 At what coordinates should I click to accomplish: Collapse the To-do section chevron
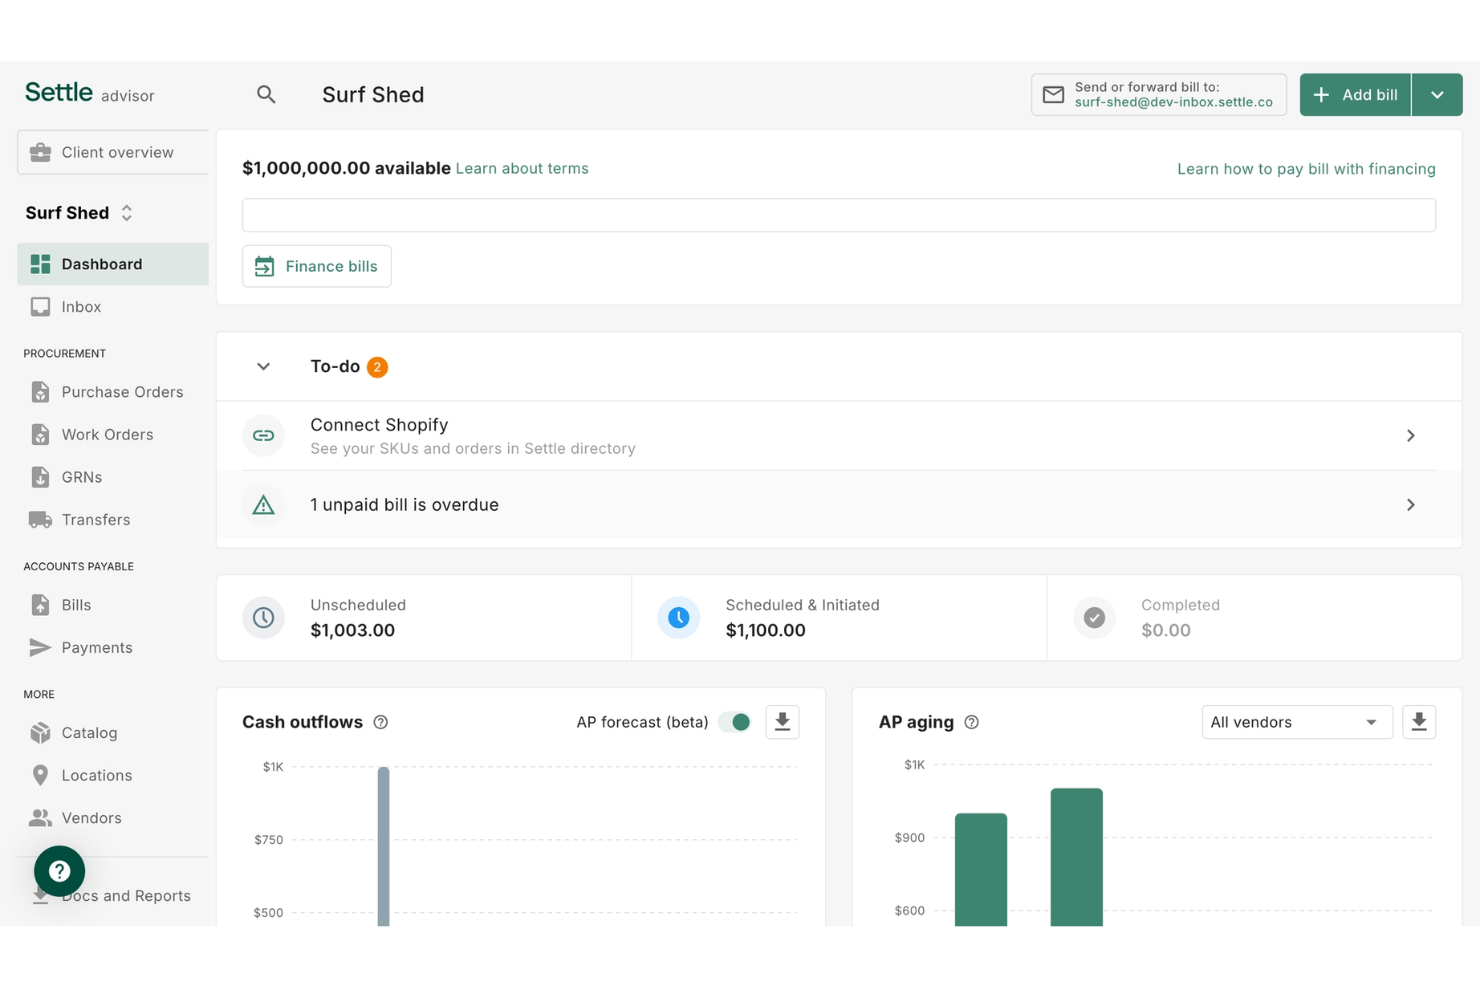263,366
